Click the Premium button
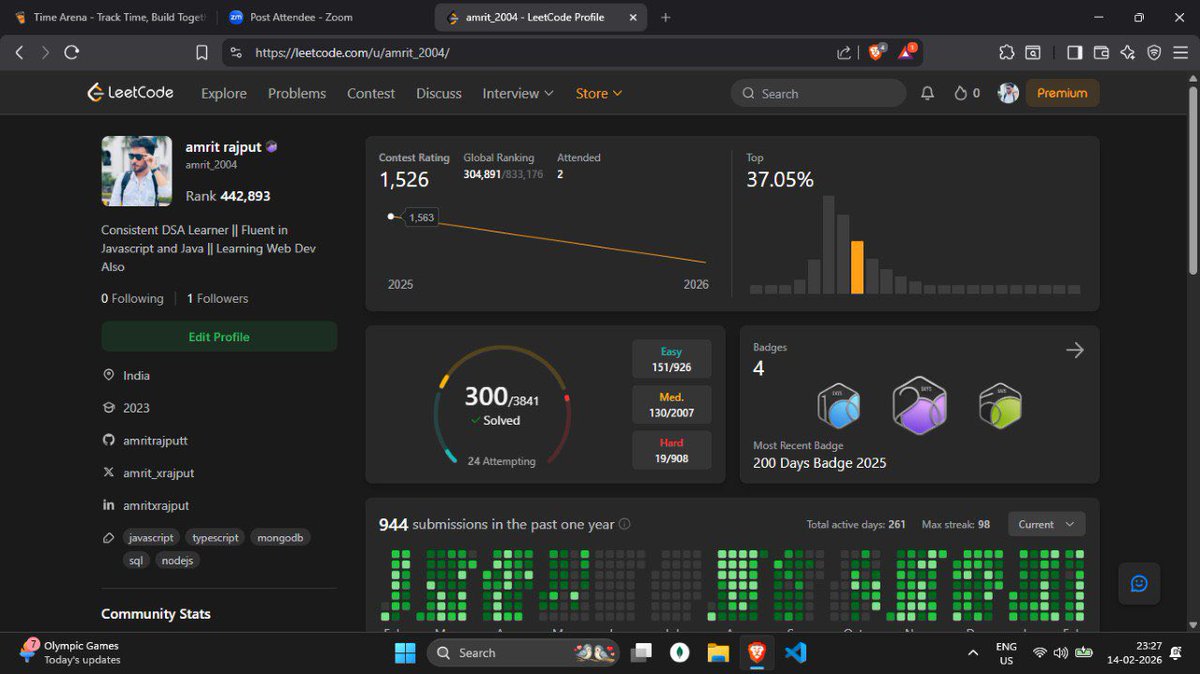Screen dimensions: 1200x674 click(1062, 93)
